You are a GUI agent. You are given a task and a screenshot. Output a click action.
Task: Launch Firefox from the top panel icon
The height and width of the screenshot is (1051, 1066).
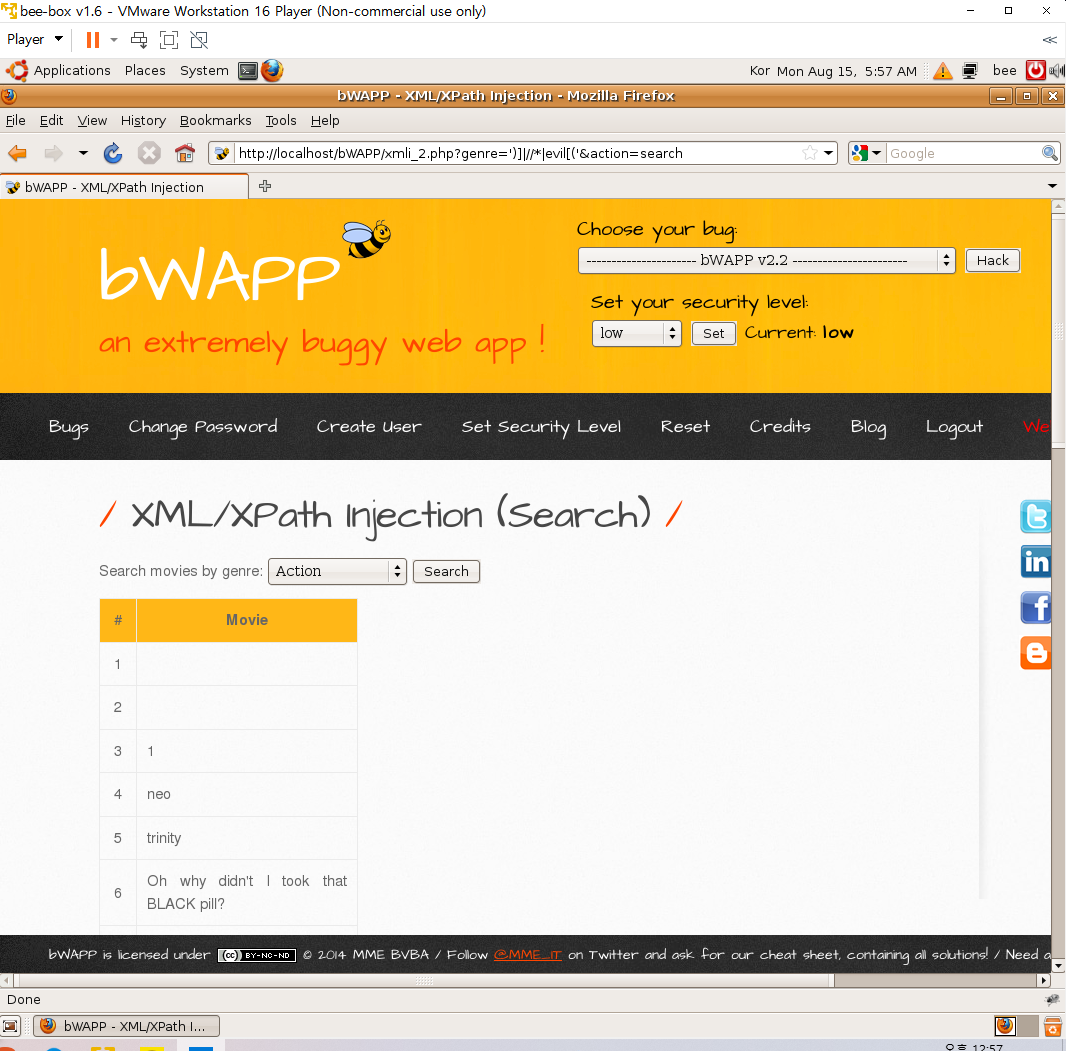click(x=272, y=71)
